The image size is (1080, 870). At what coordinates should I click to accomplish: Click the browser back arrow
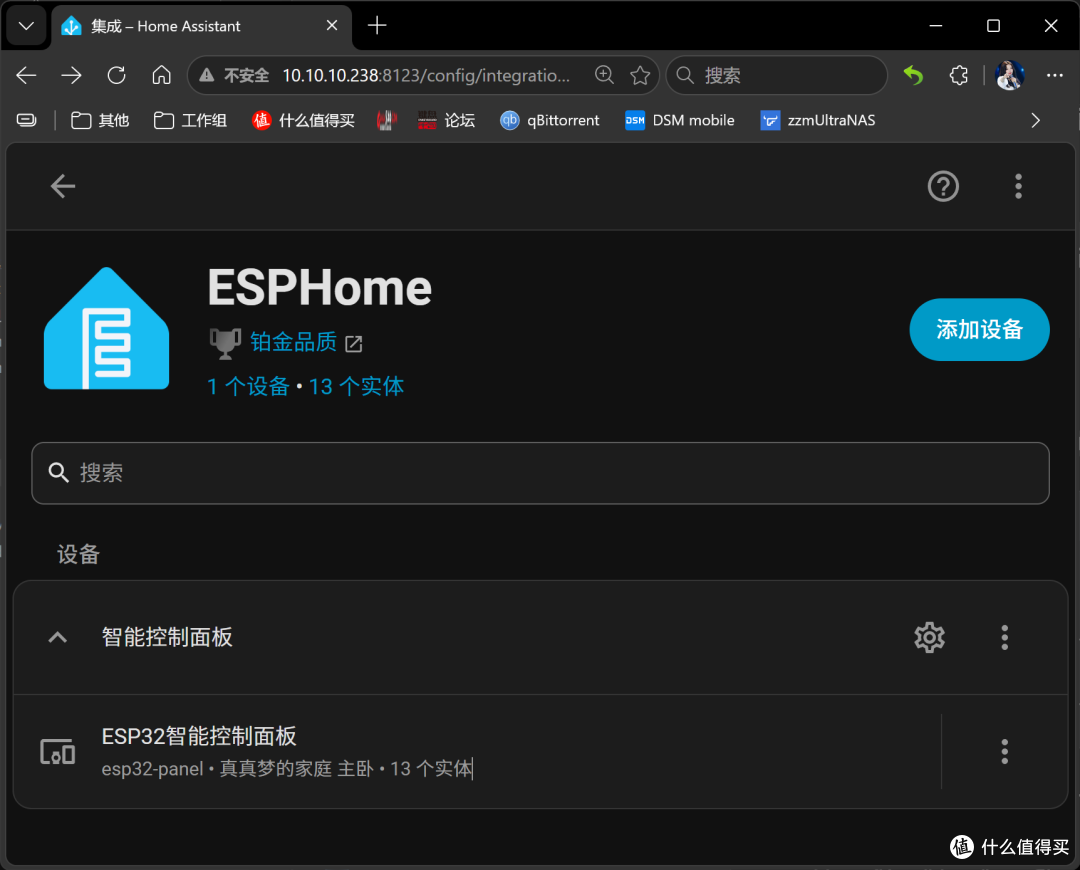tap(26, 75)
